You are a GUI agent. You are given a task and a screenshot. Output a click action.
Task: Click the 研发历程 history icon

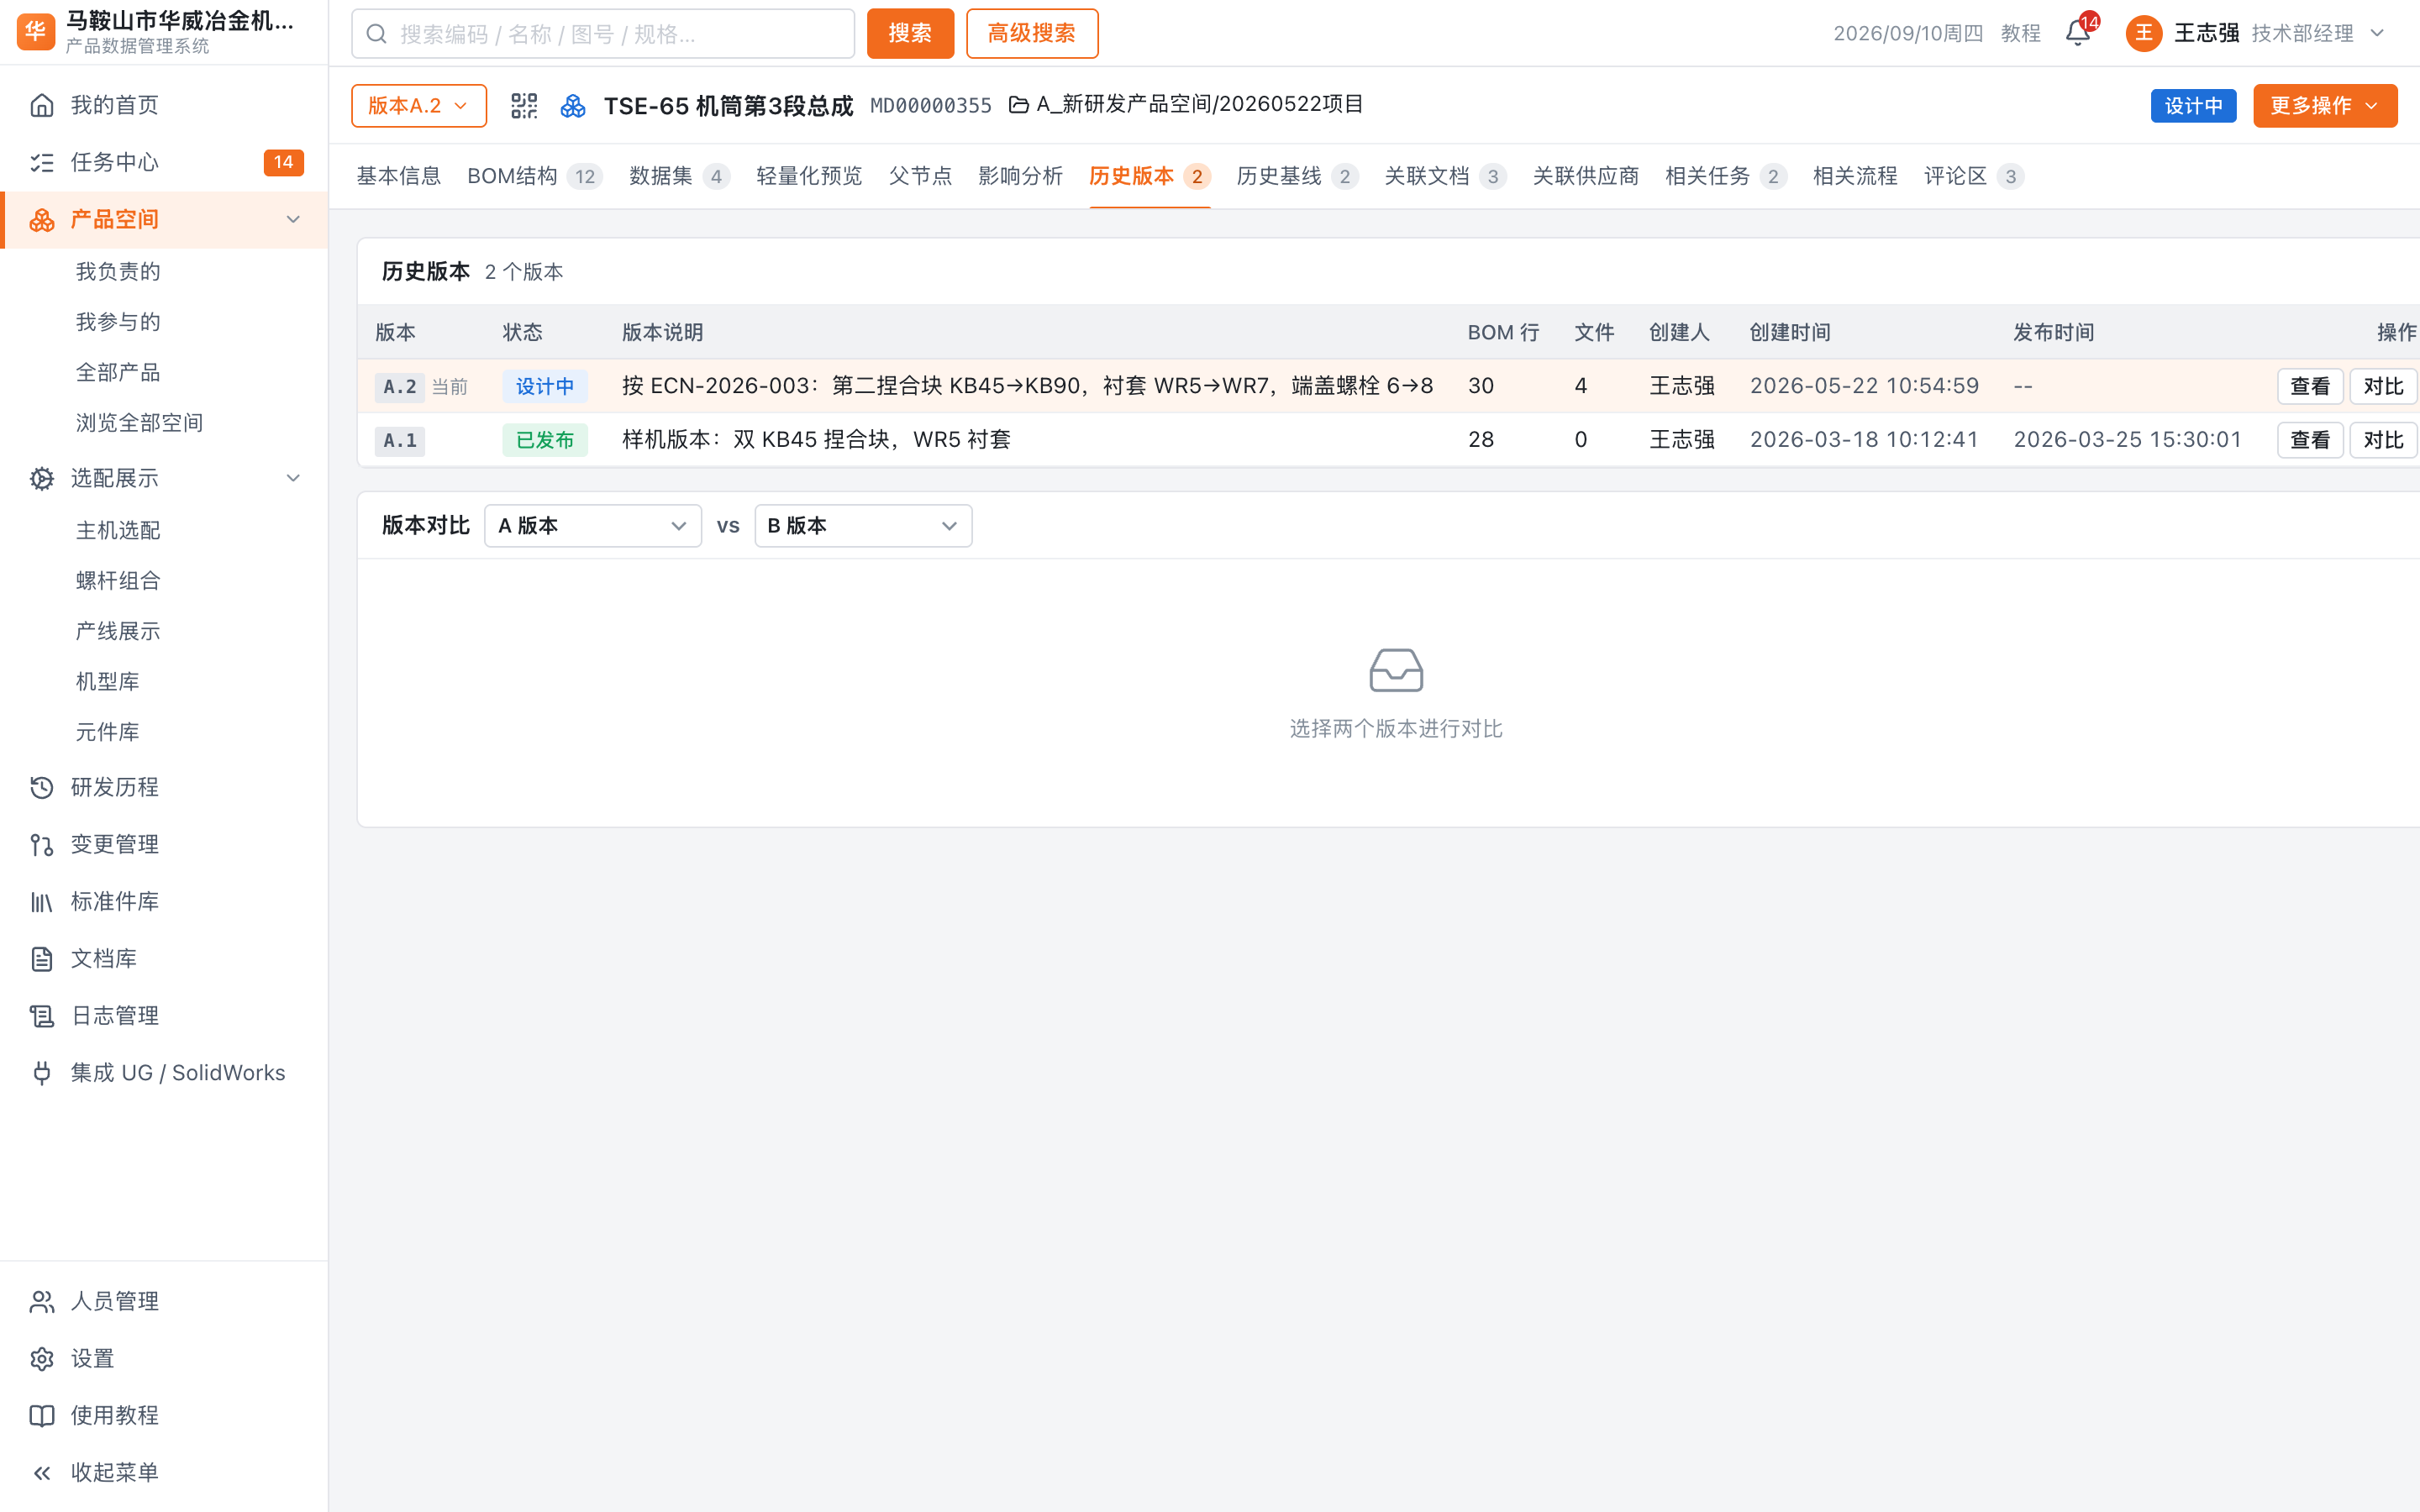tap(42, 787)
